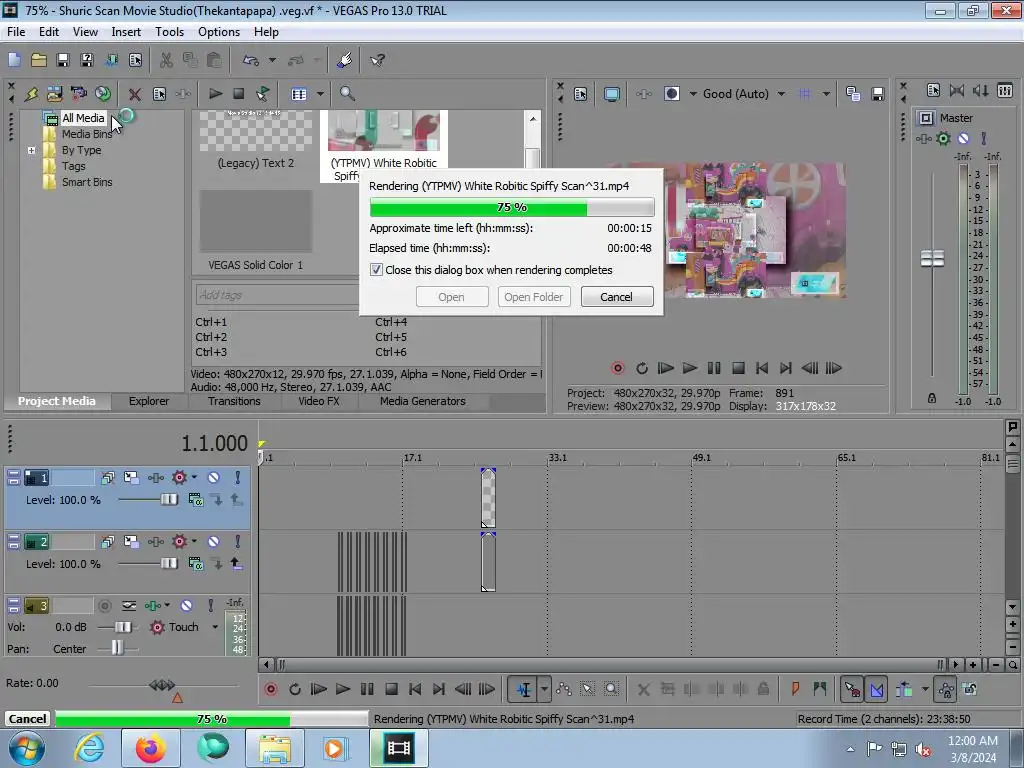Viewport: 1024px width, 768px height.
Task: Click the Master FX green gear icon
Action: point(943,138)
